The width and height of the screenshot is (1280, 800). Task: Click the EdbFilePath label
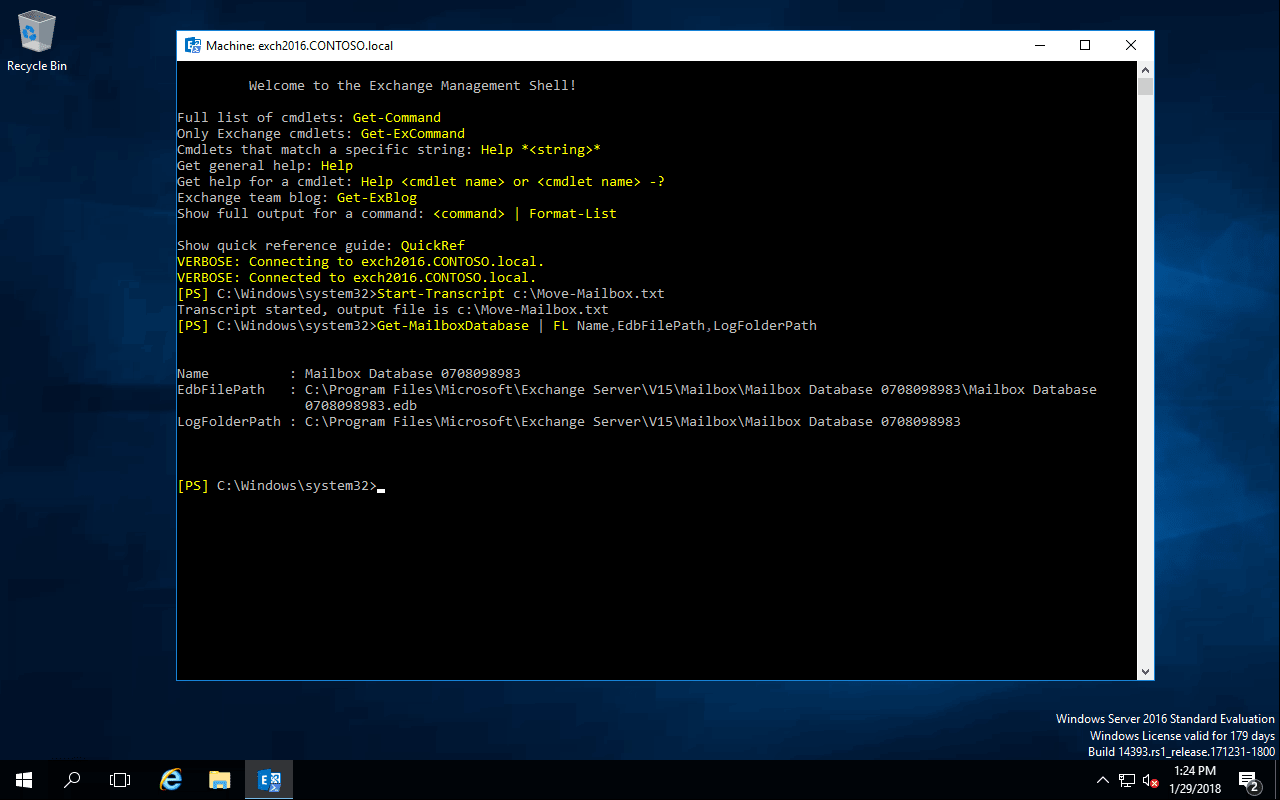[221, 390]
